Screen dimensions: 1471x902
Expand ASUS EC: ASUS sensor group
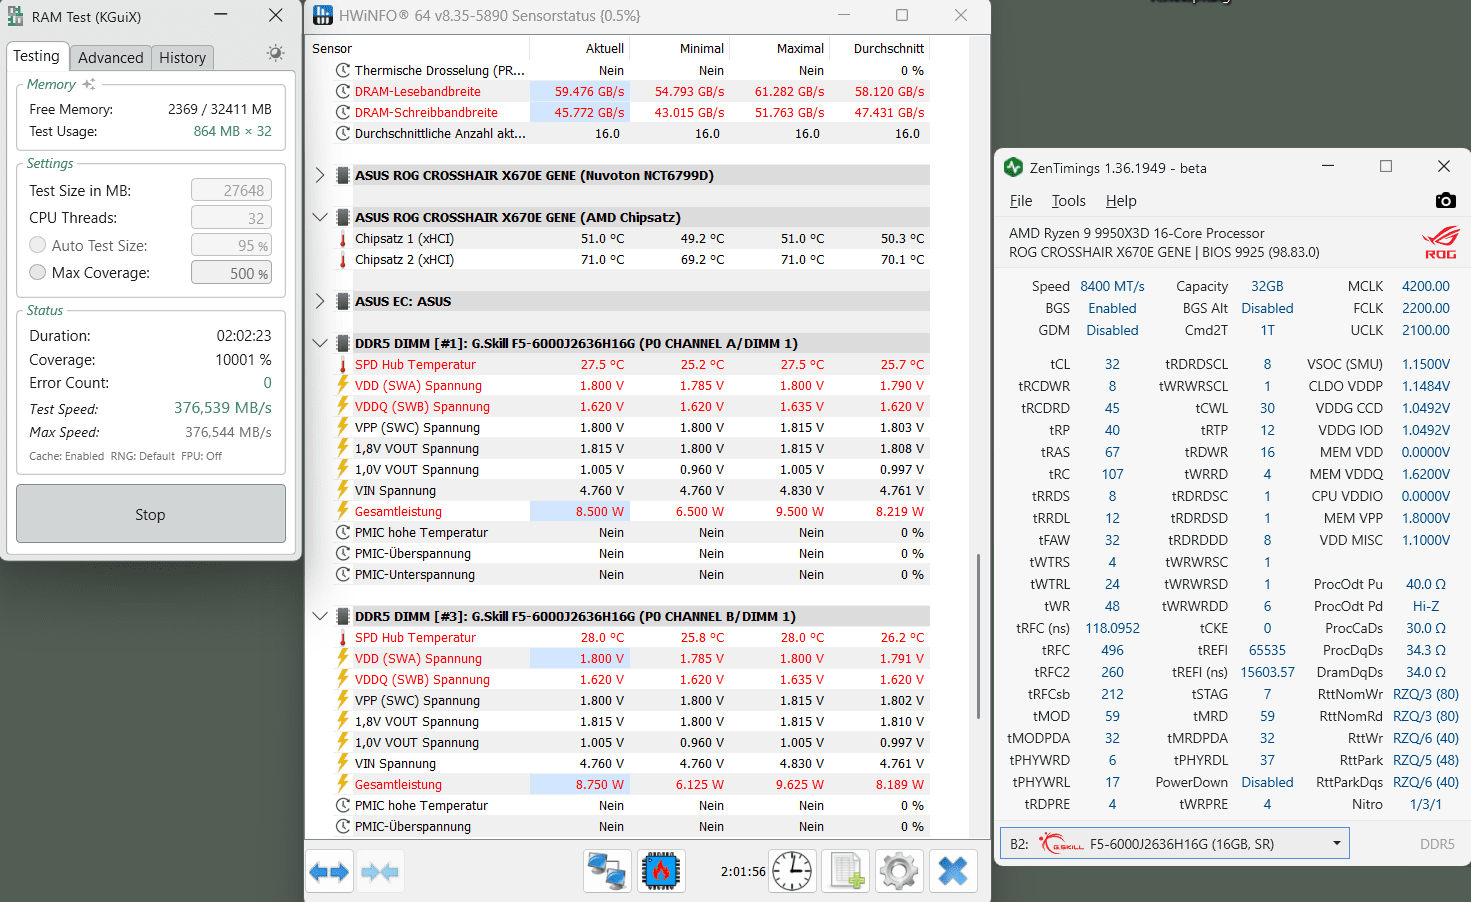320,301
